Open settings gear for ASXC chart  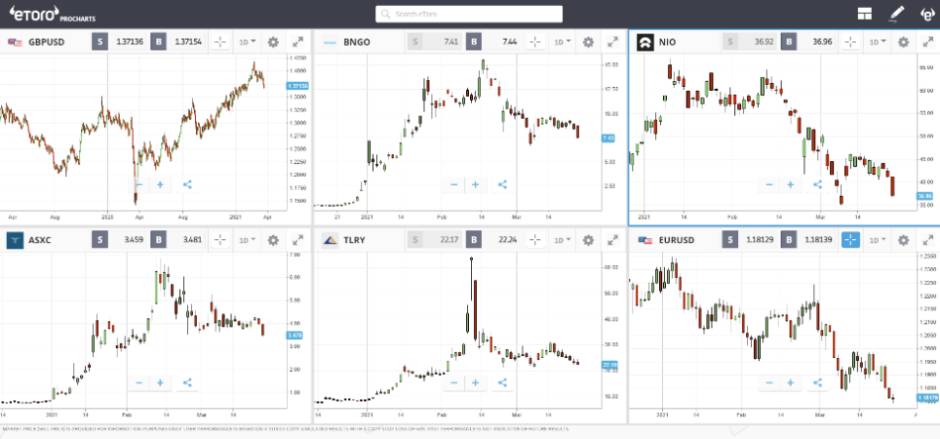tap(273, 240)
